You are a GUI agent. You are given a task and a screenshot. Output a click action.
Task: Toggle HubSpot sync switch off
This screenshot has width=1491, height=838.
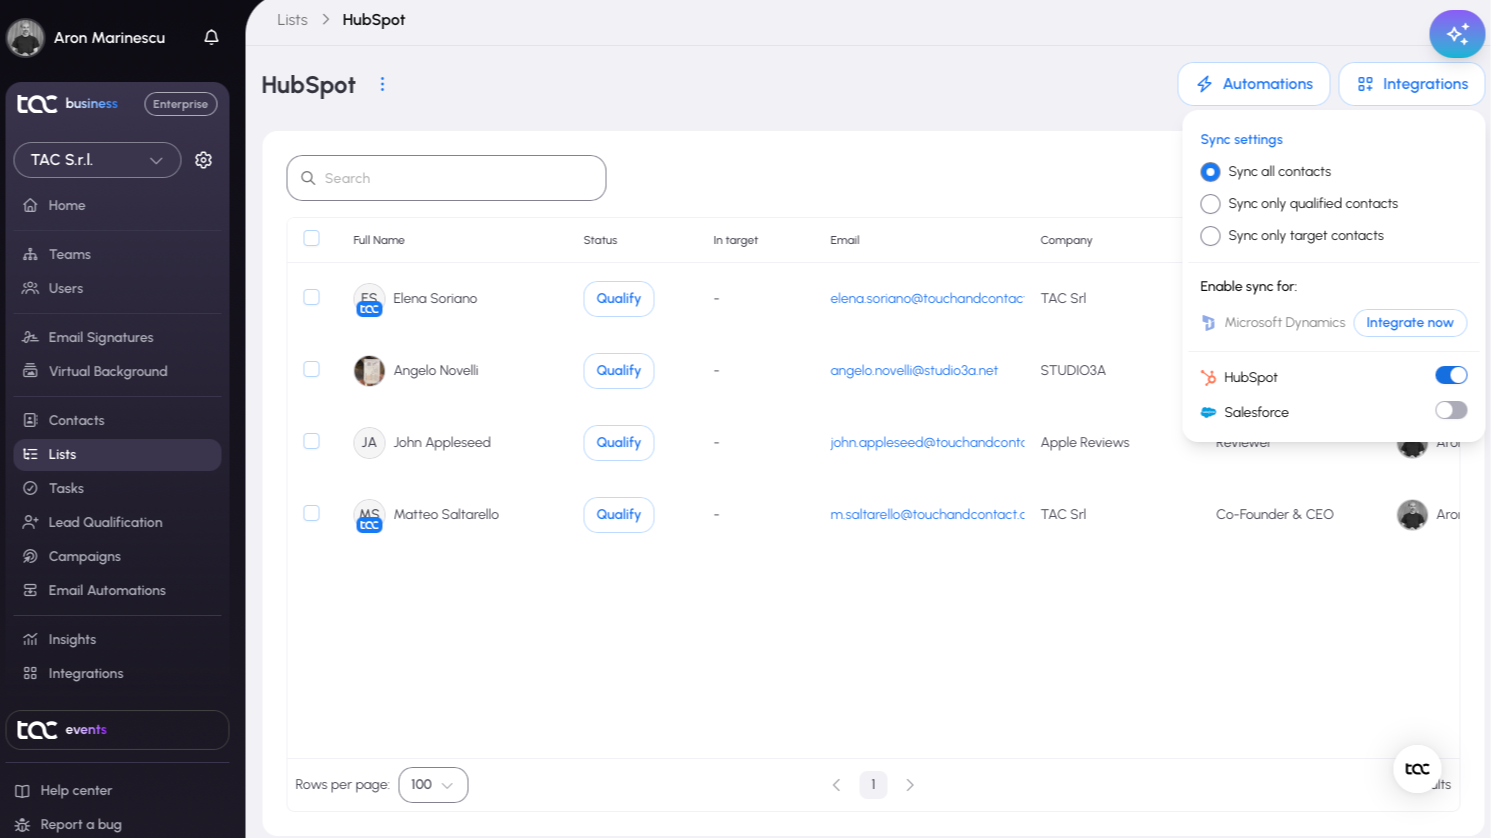point(1451,375)
